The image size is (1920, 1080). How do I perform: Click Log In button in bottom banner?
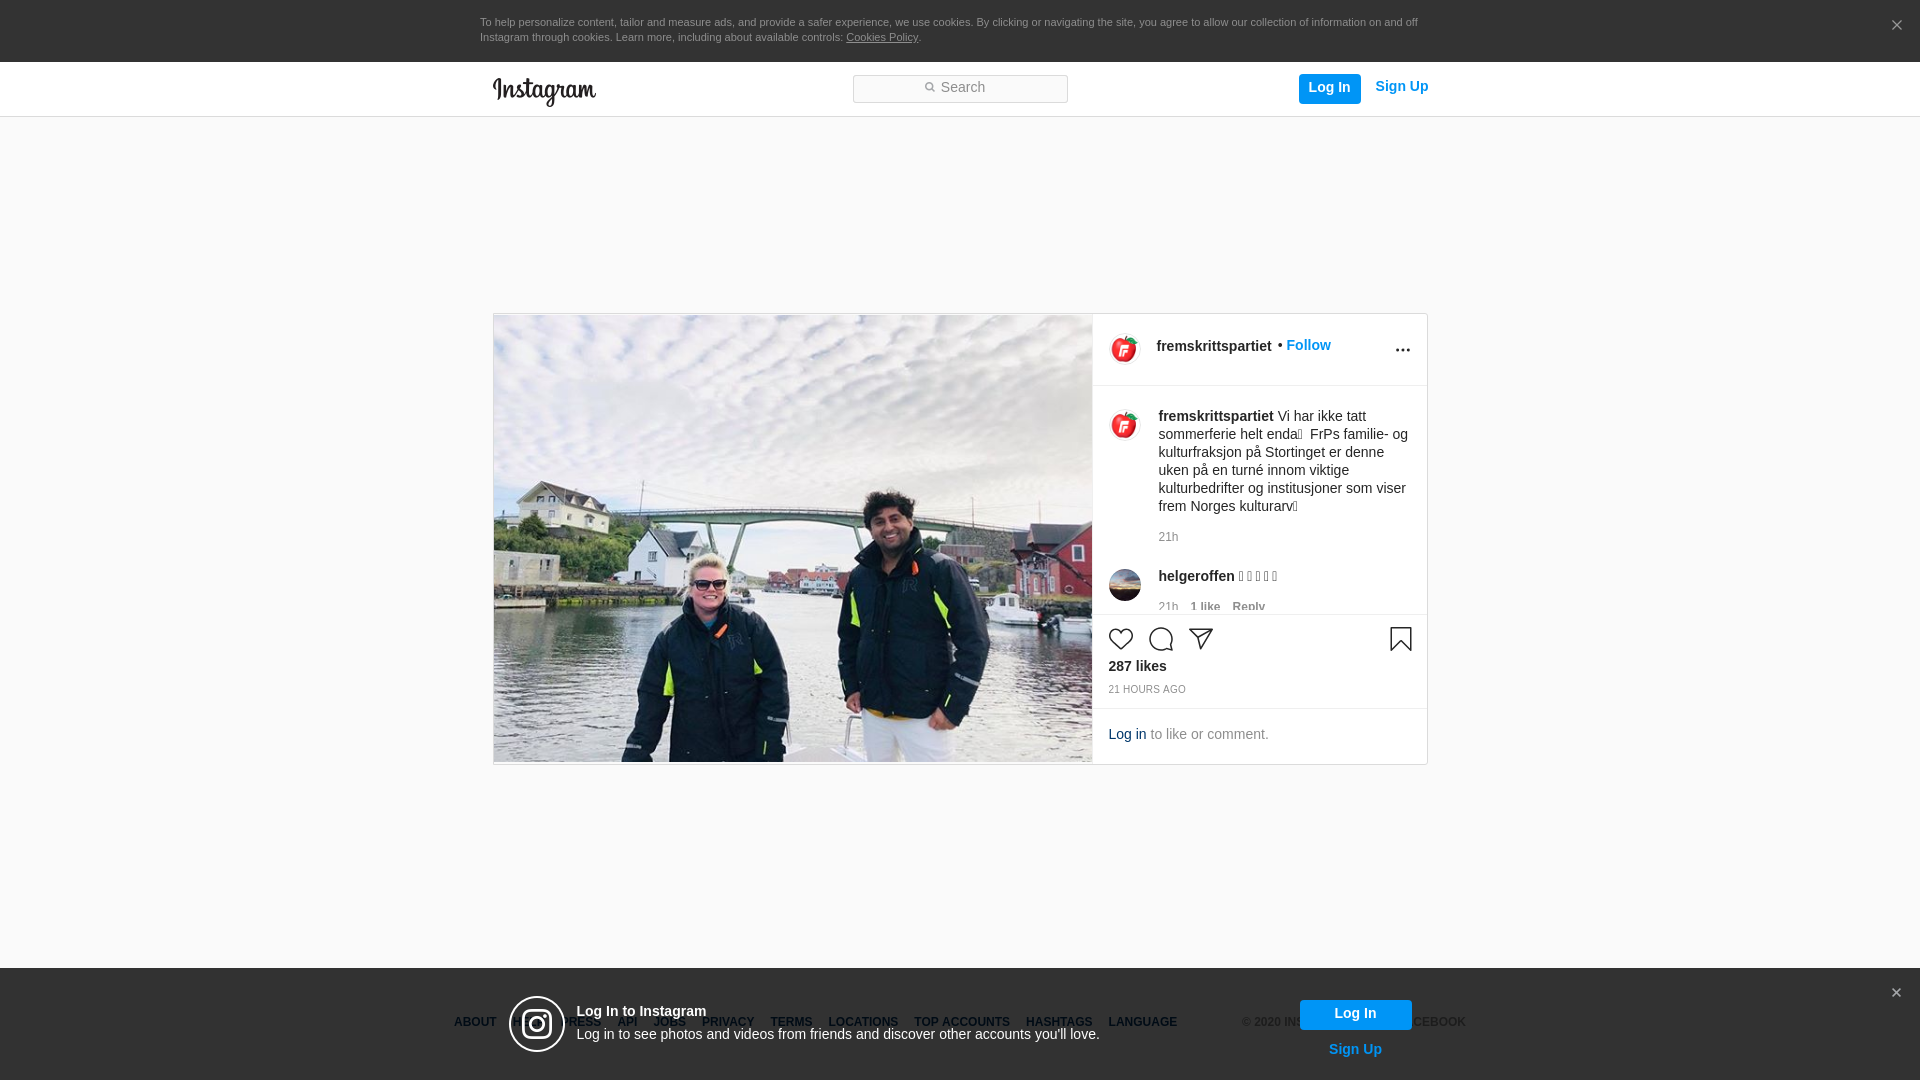point(1355,1014)
